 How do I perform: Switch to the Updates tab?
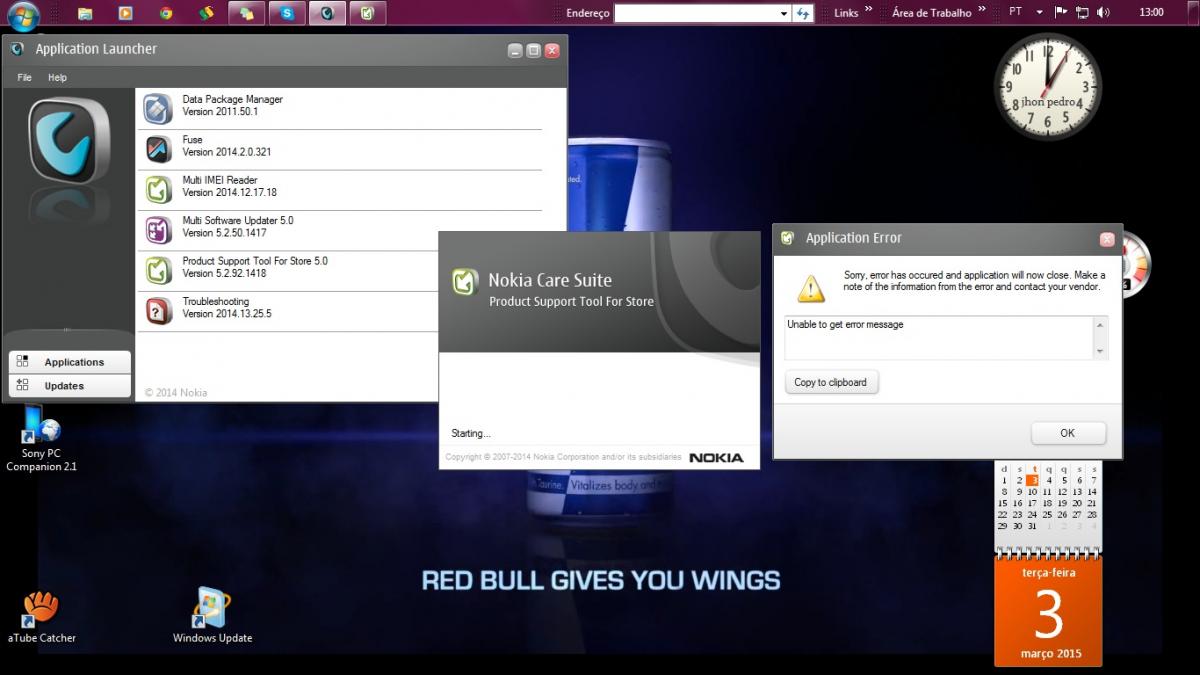click(x=70, y=386)
